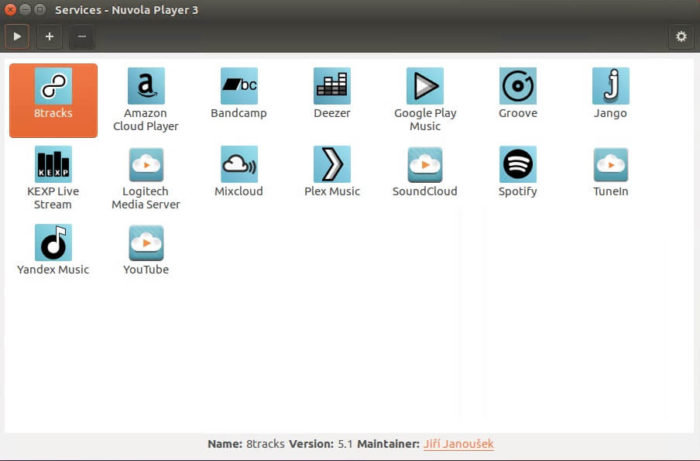This screenshot has width=700, height=461.
Task: Remove service with the minus button
Action: tap(82, 36)
